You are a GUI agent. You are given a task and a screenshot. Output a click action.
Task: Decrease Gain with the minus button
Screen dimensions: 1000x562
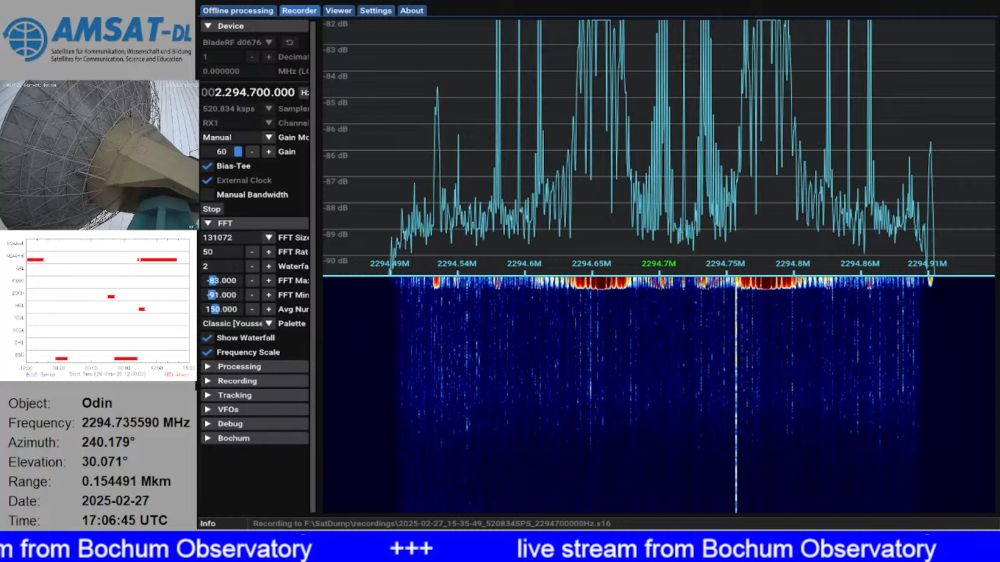252,152
